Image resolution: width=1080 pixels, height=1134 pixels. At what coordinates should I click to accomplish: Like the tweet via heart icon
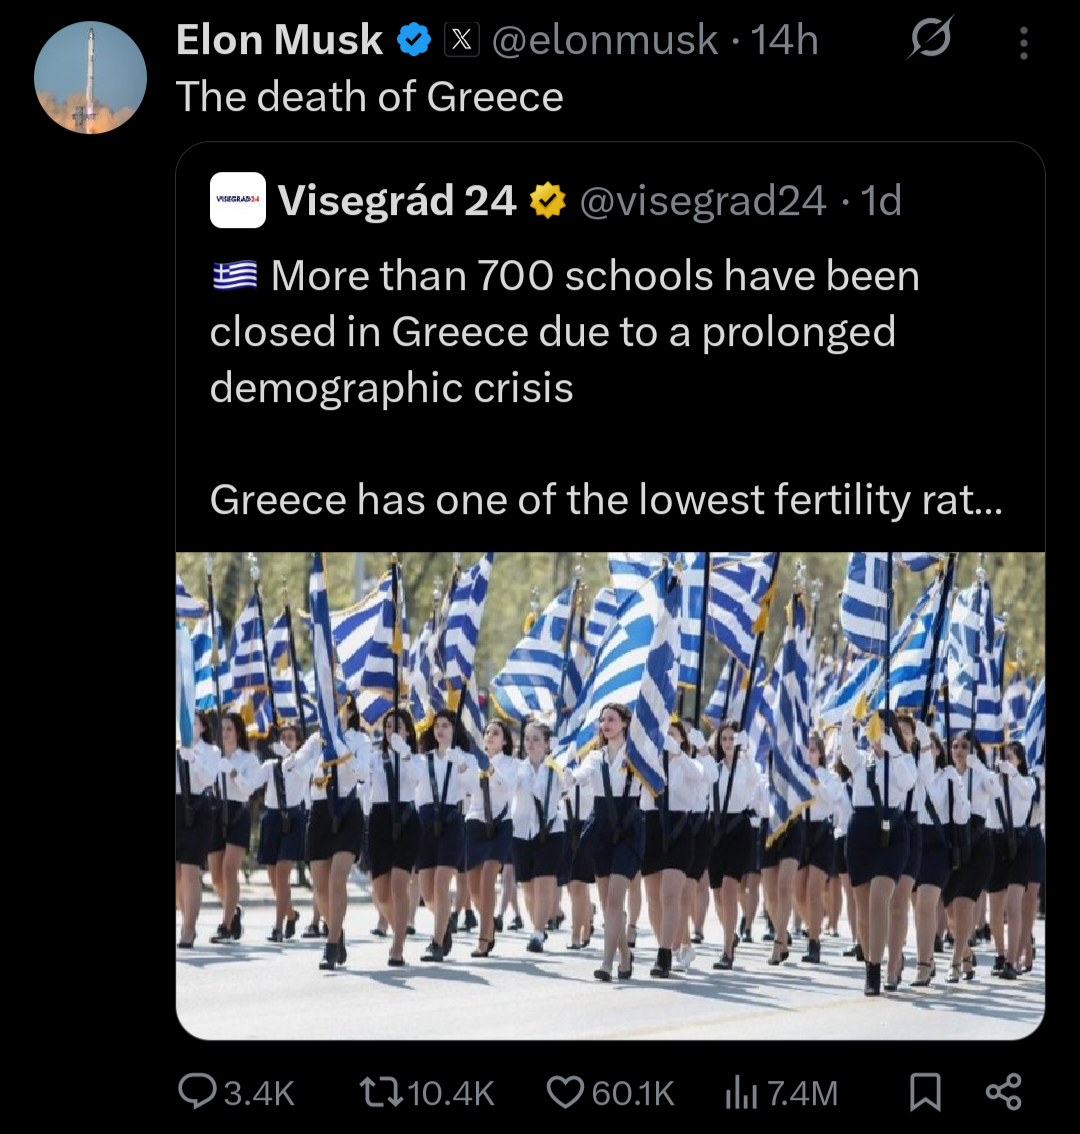coord(566,1092)
